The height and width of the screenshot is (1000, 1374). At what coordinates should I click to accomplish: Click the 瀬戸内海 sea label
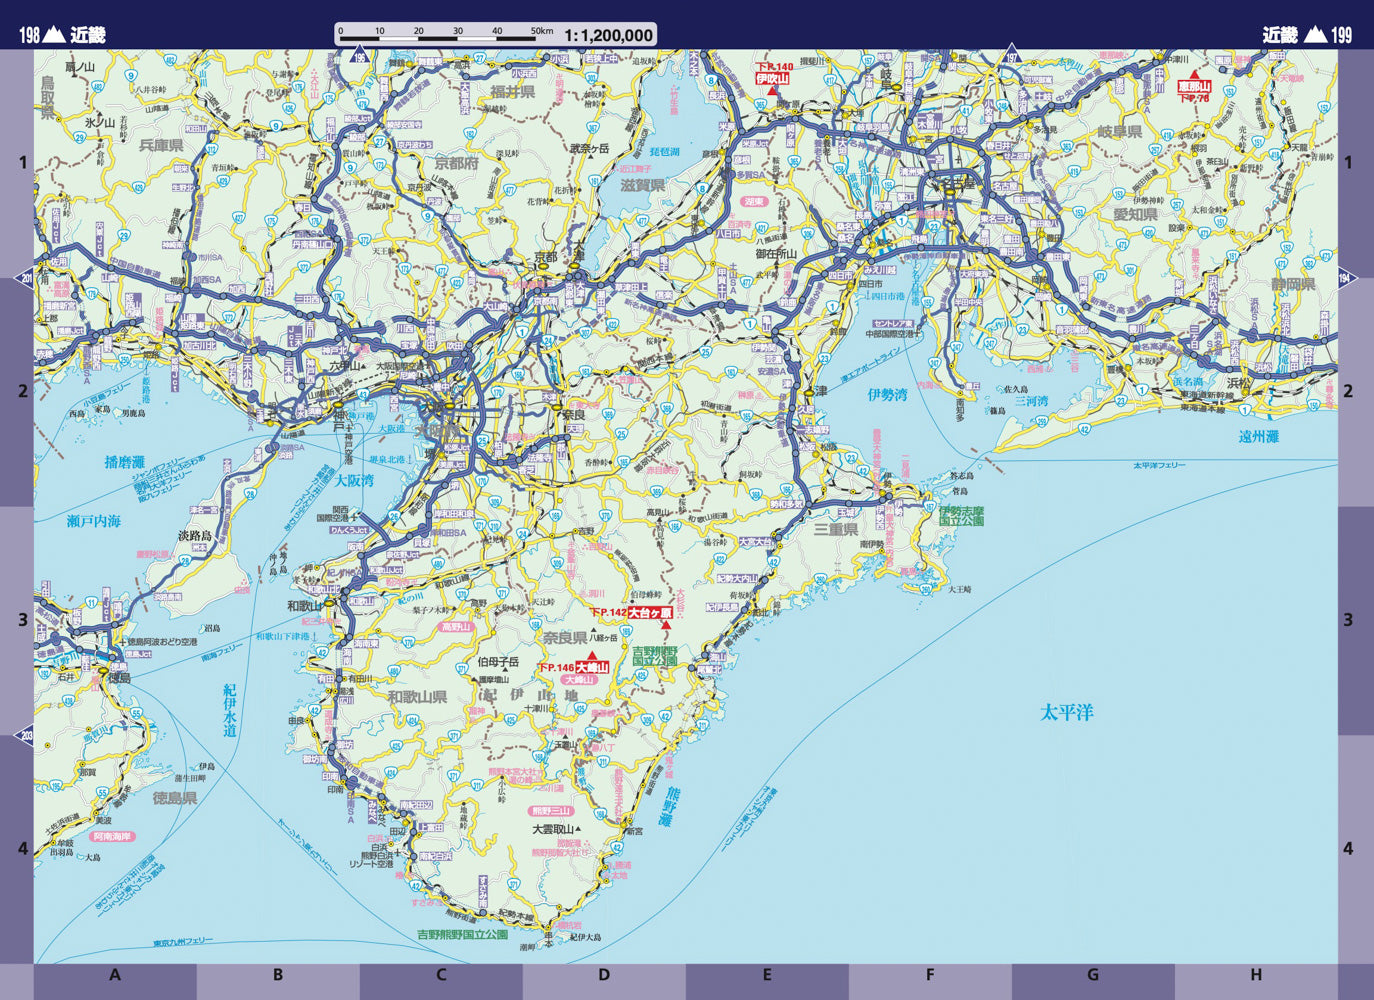[94, 521]
